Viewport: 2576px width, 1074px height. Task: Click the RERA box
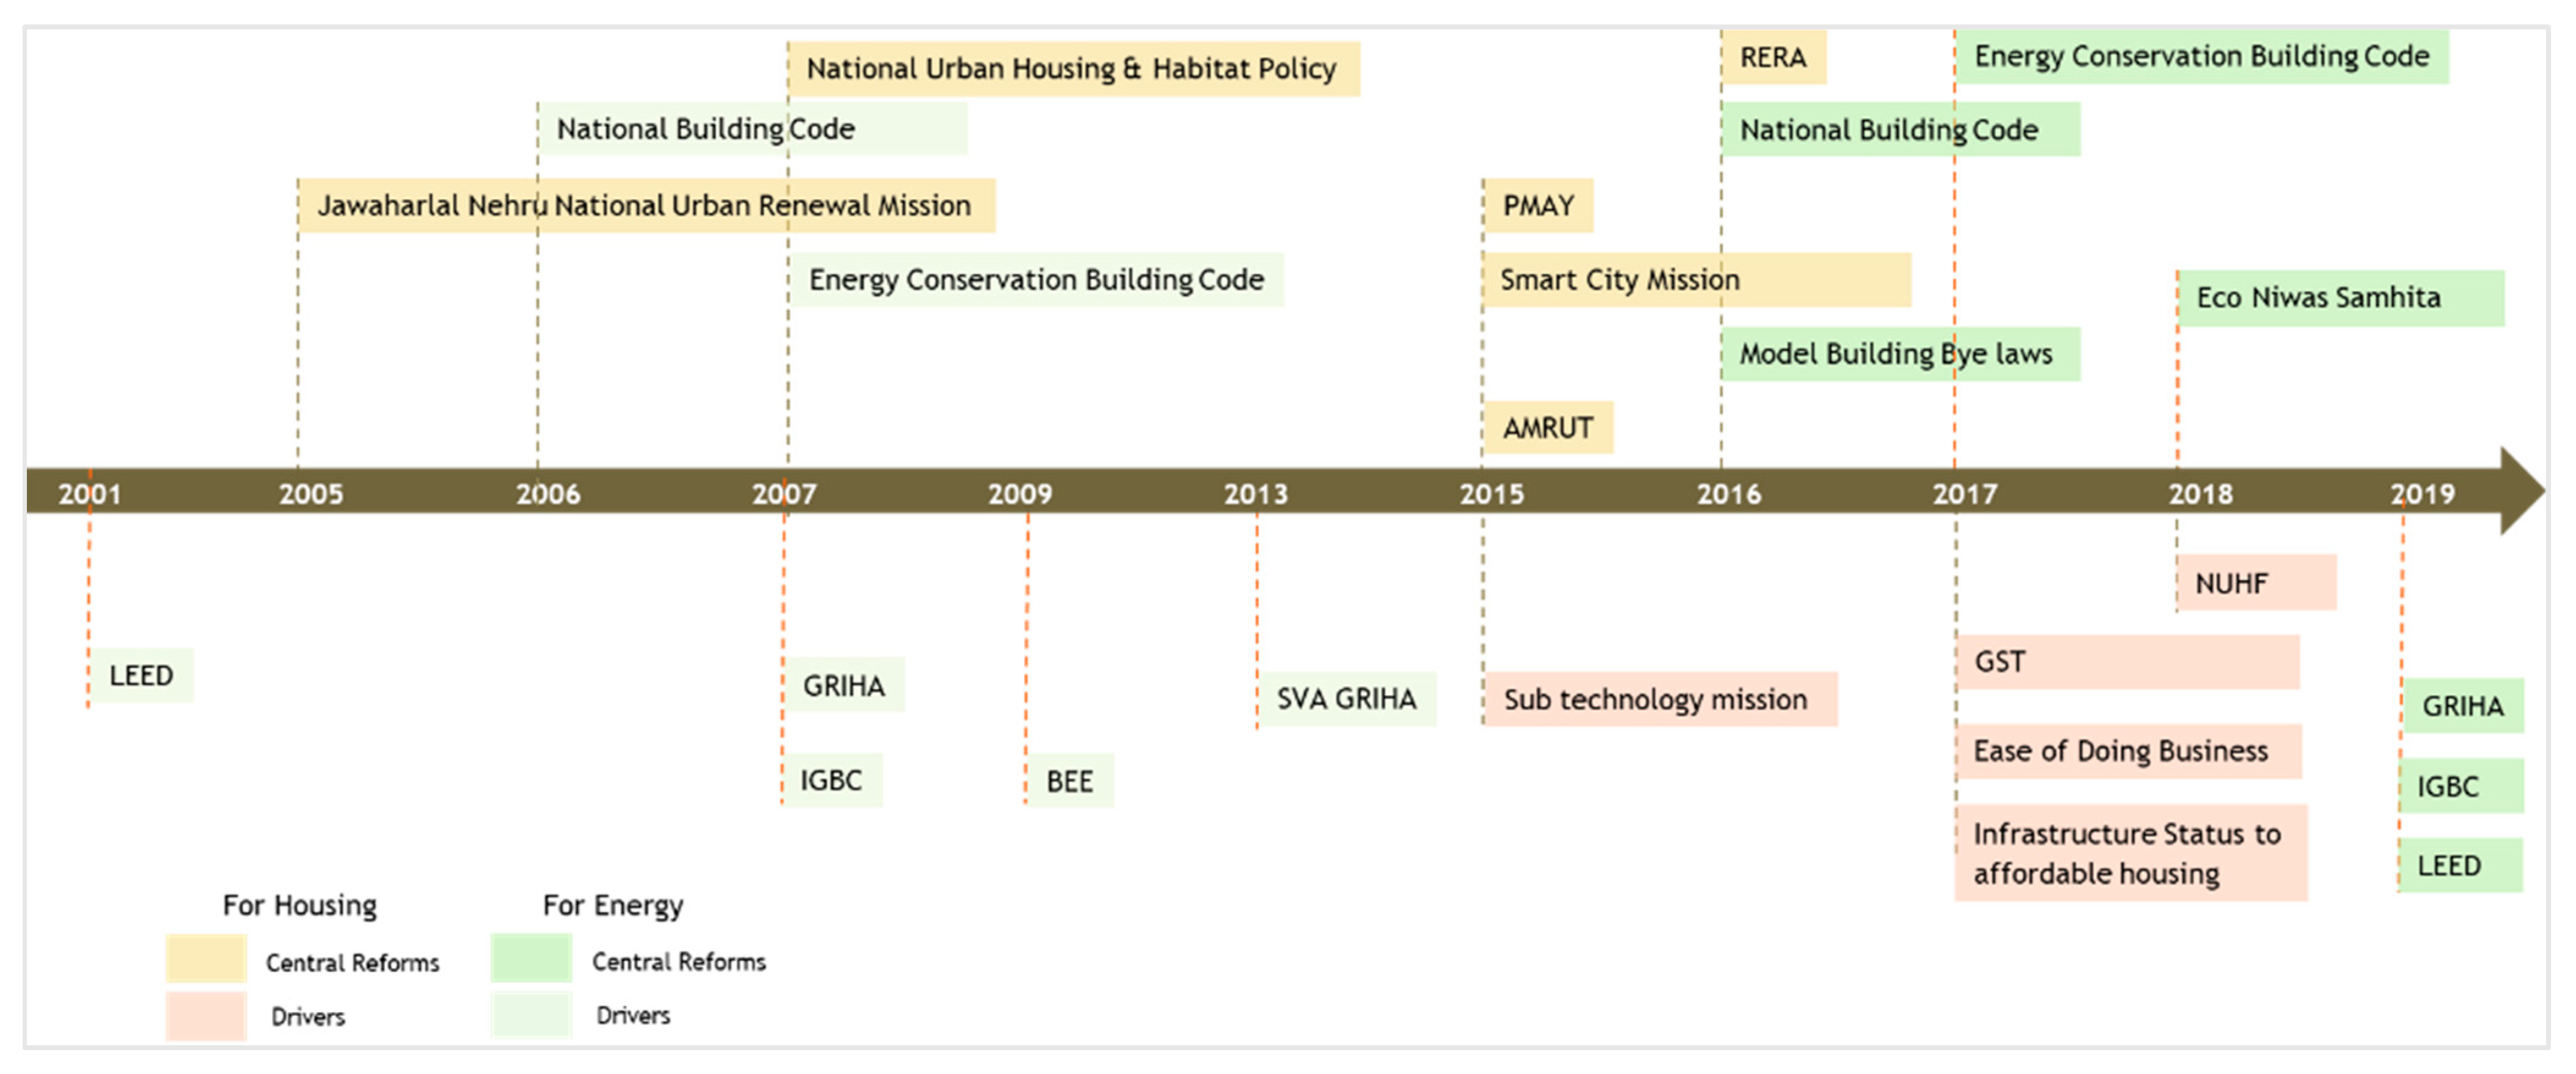click(1773, 57)
